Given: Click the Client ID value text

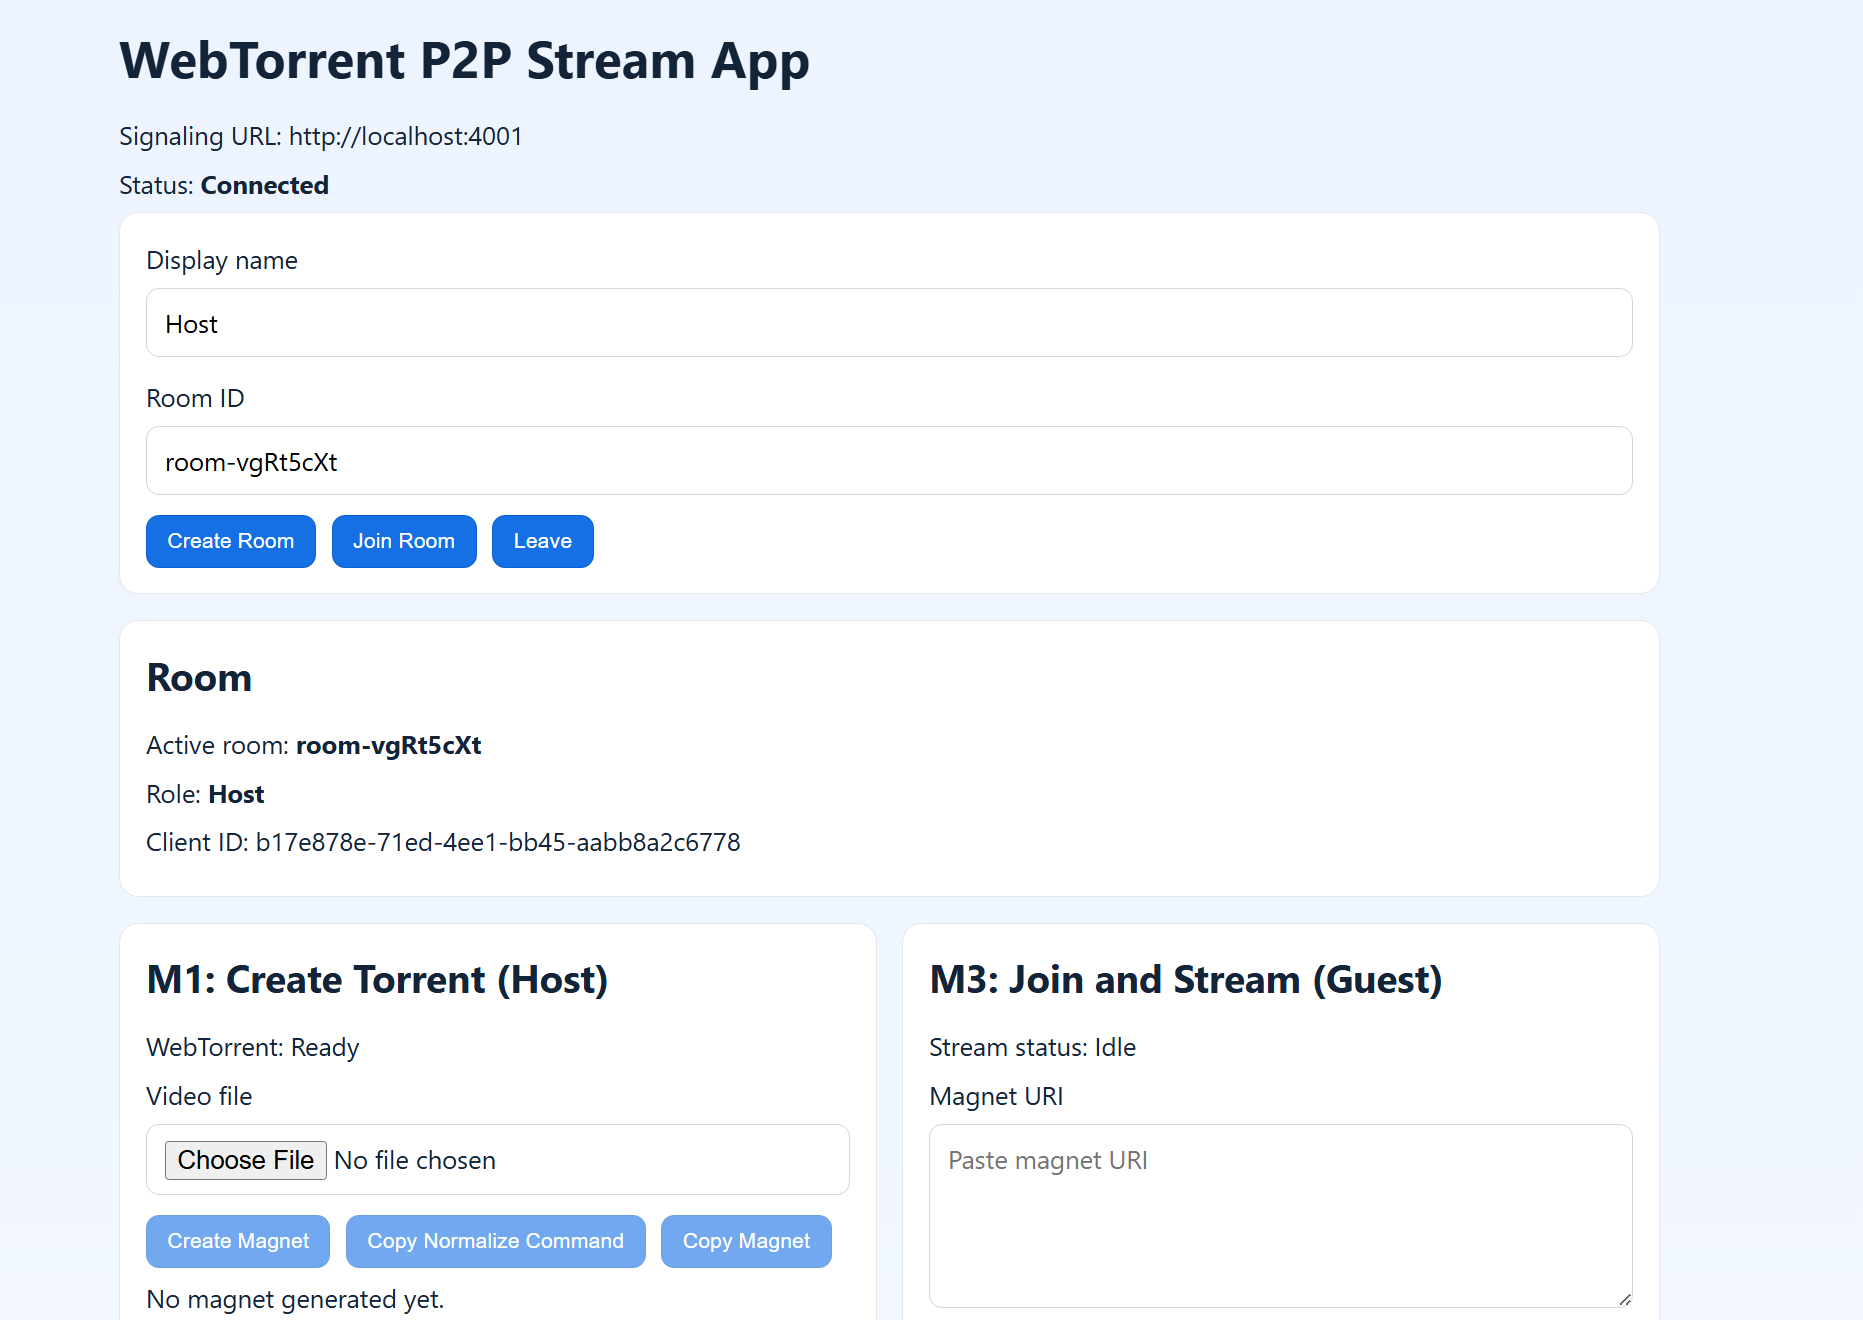Looking at the screenshot, I should point(498,842).
